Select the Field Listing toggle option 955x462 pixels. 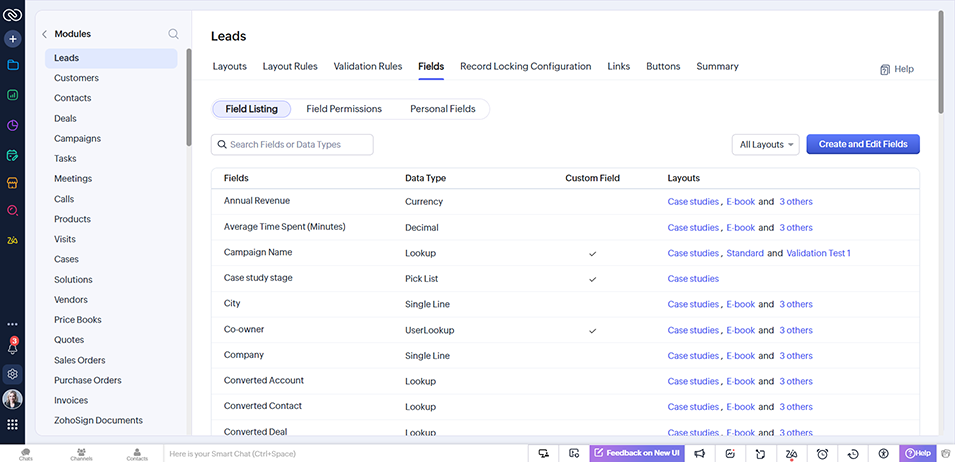click(252, 109)
